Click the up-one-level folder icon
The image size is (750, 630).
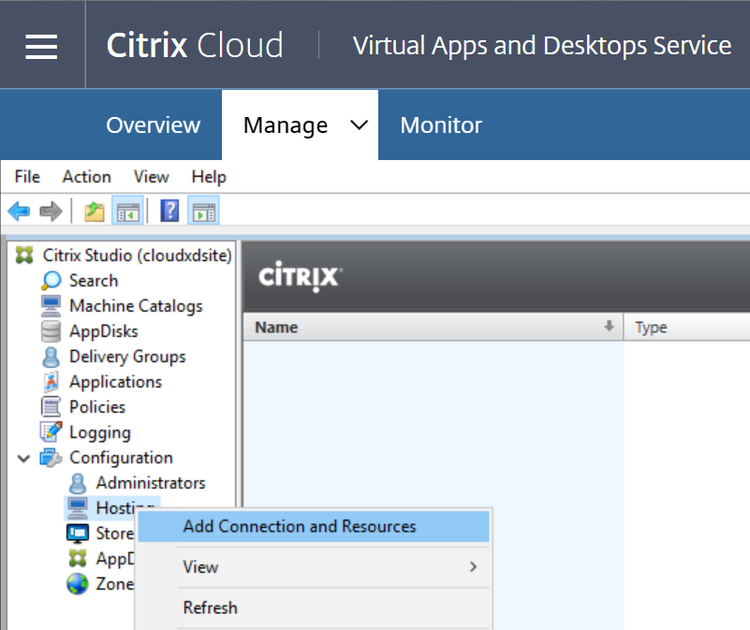point(94,211)
